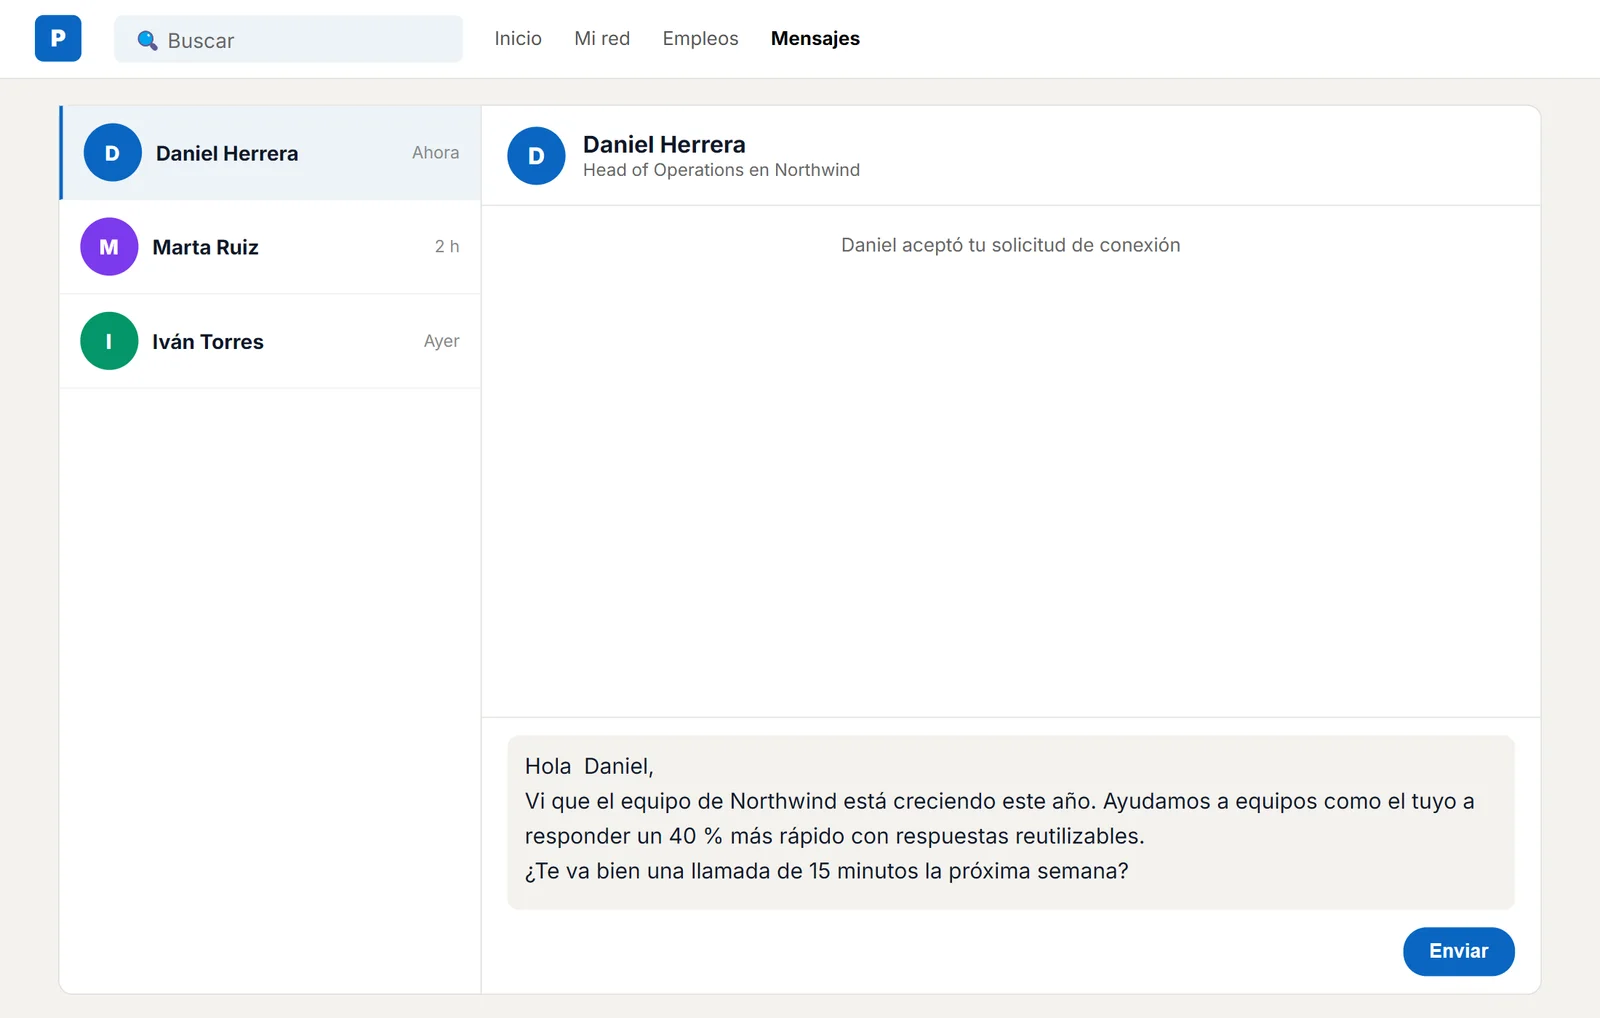Click into the message compose box
The image size is (1600, 1018).
(1011, 822)
